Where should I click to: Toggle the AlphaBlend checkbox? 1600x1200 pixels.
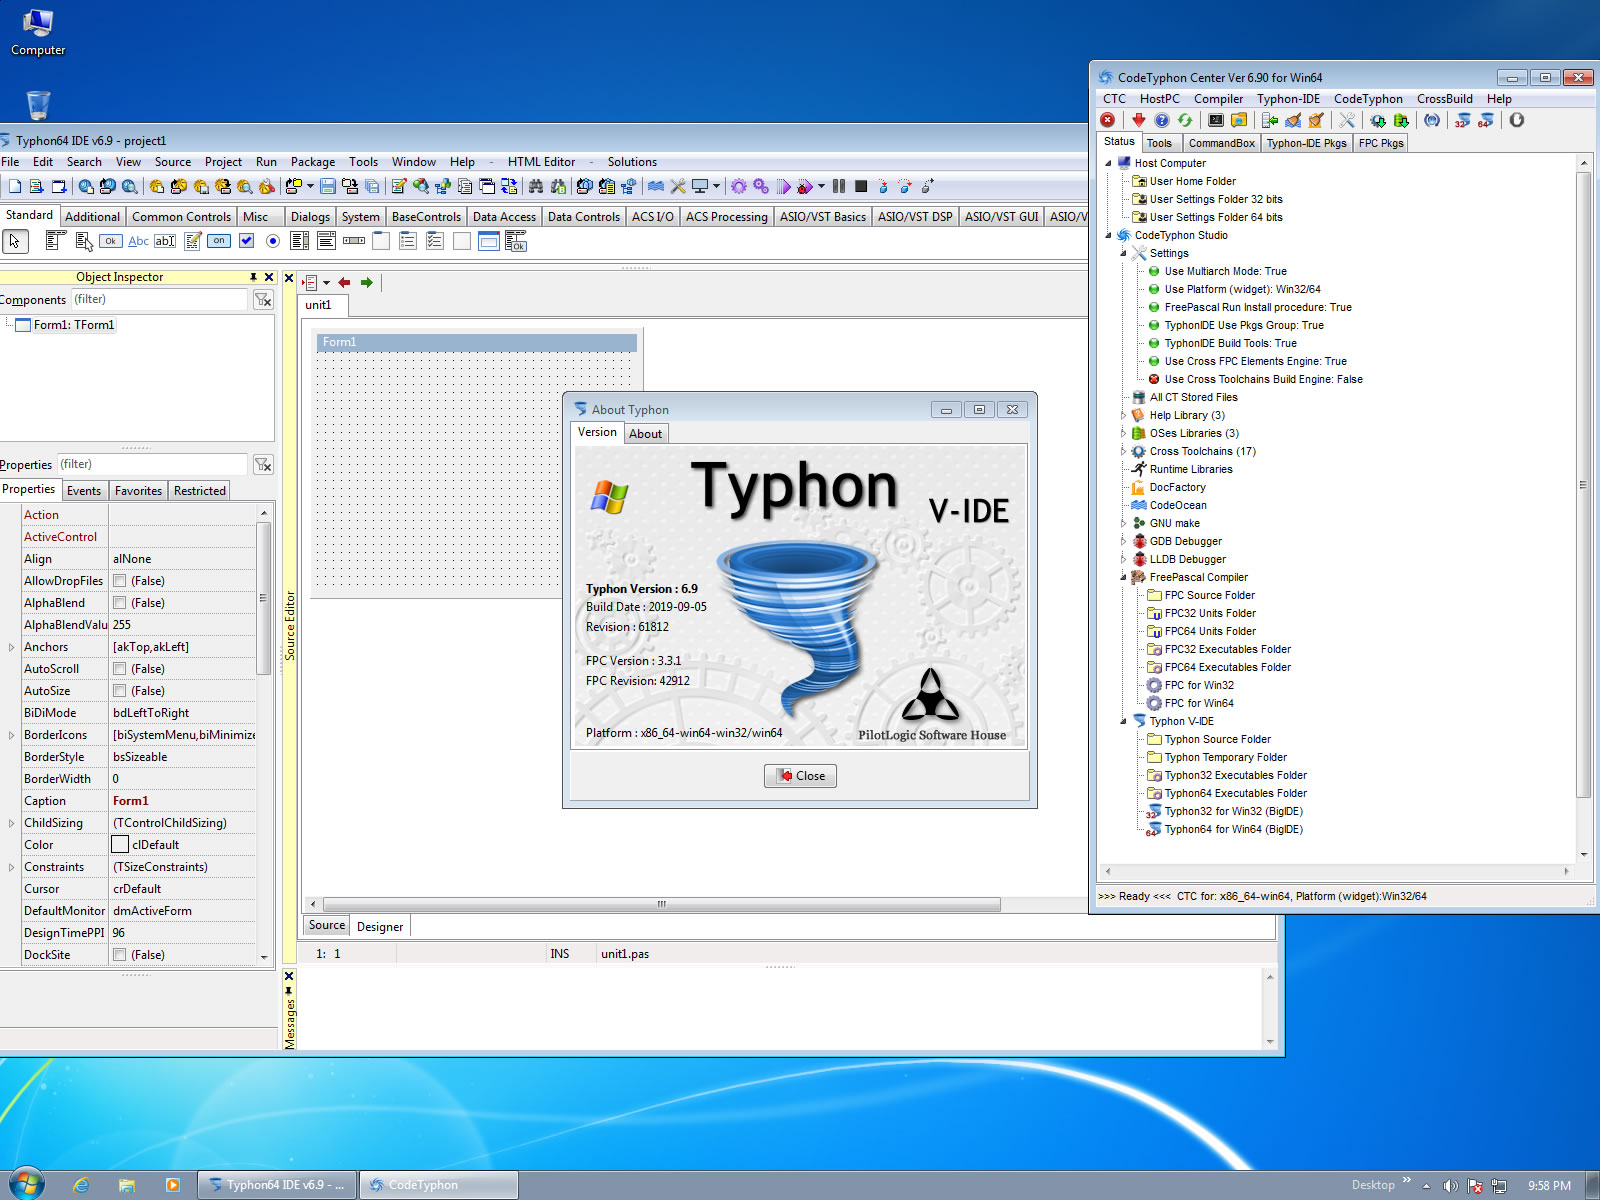click(x=120, y=603)
